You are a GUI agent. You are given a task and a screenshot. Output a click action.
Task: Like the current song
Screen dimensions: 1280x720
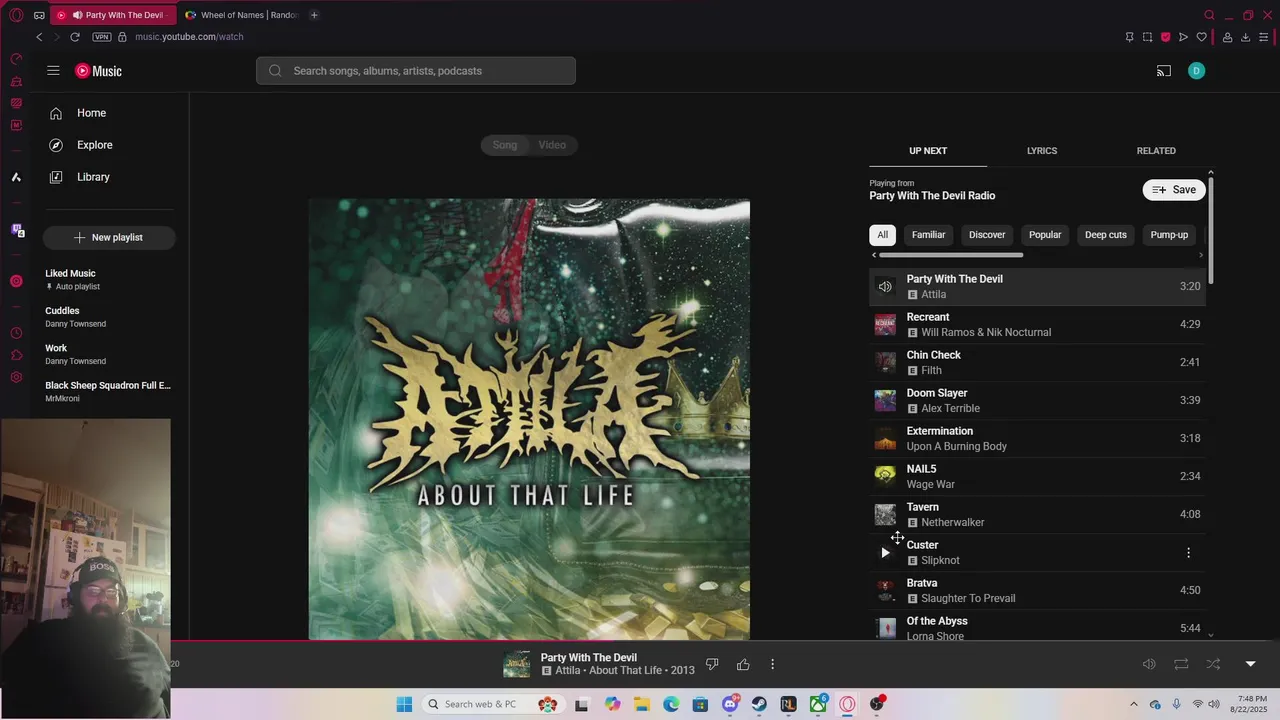tap(743, 664)
